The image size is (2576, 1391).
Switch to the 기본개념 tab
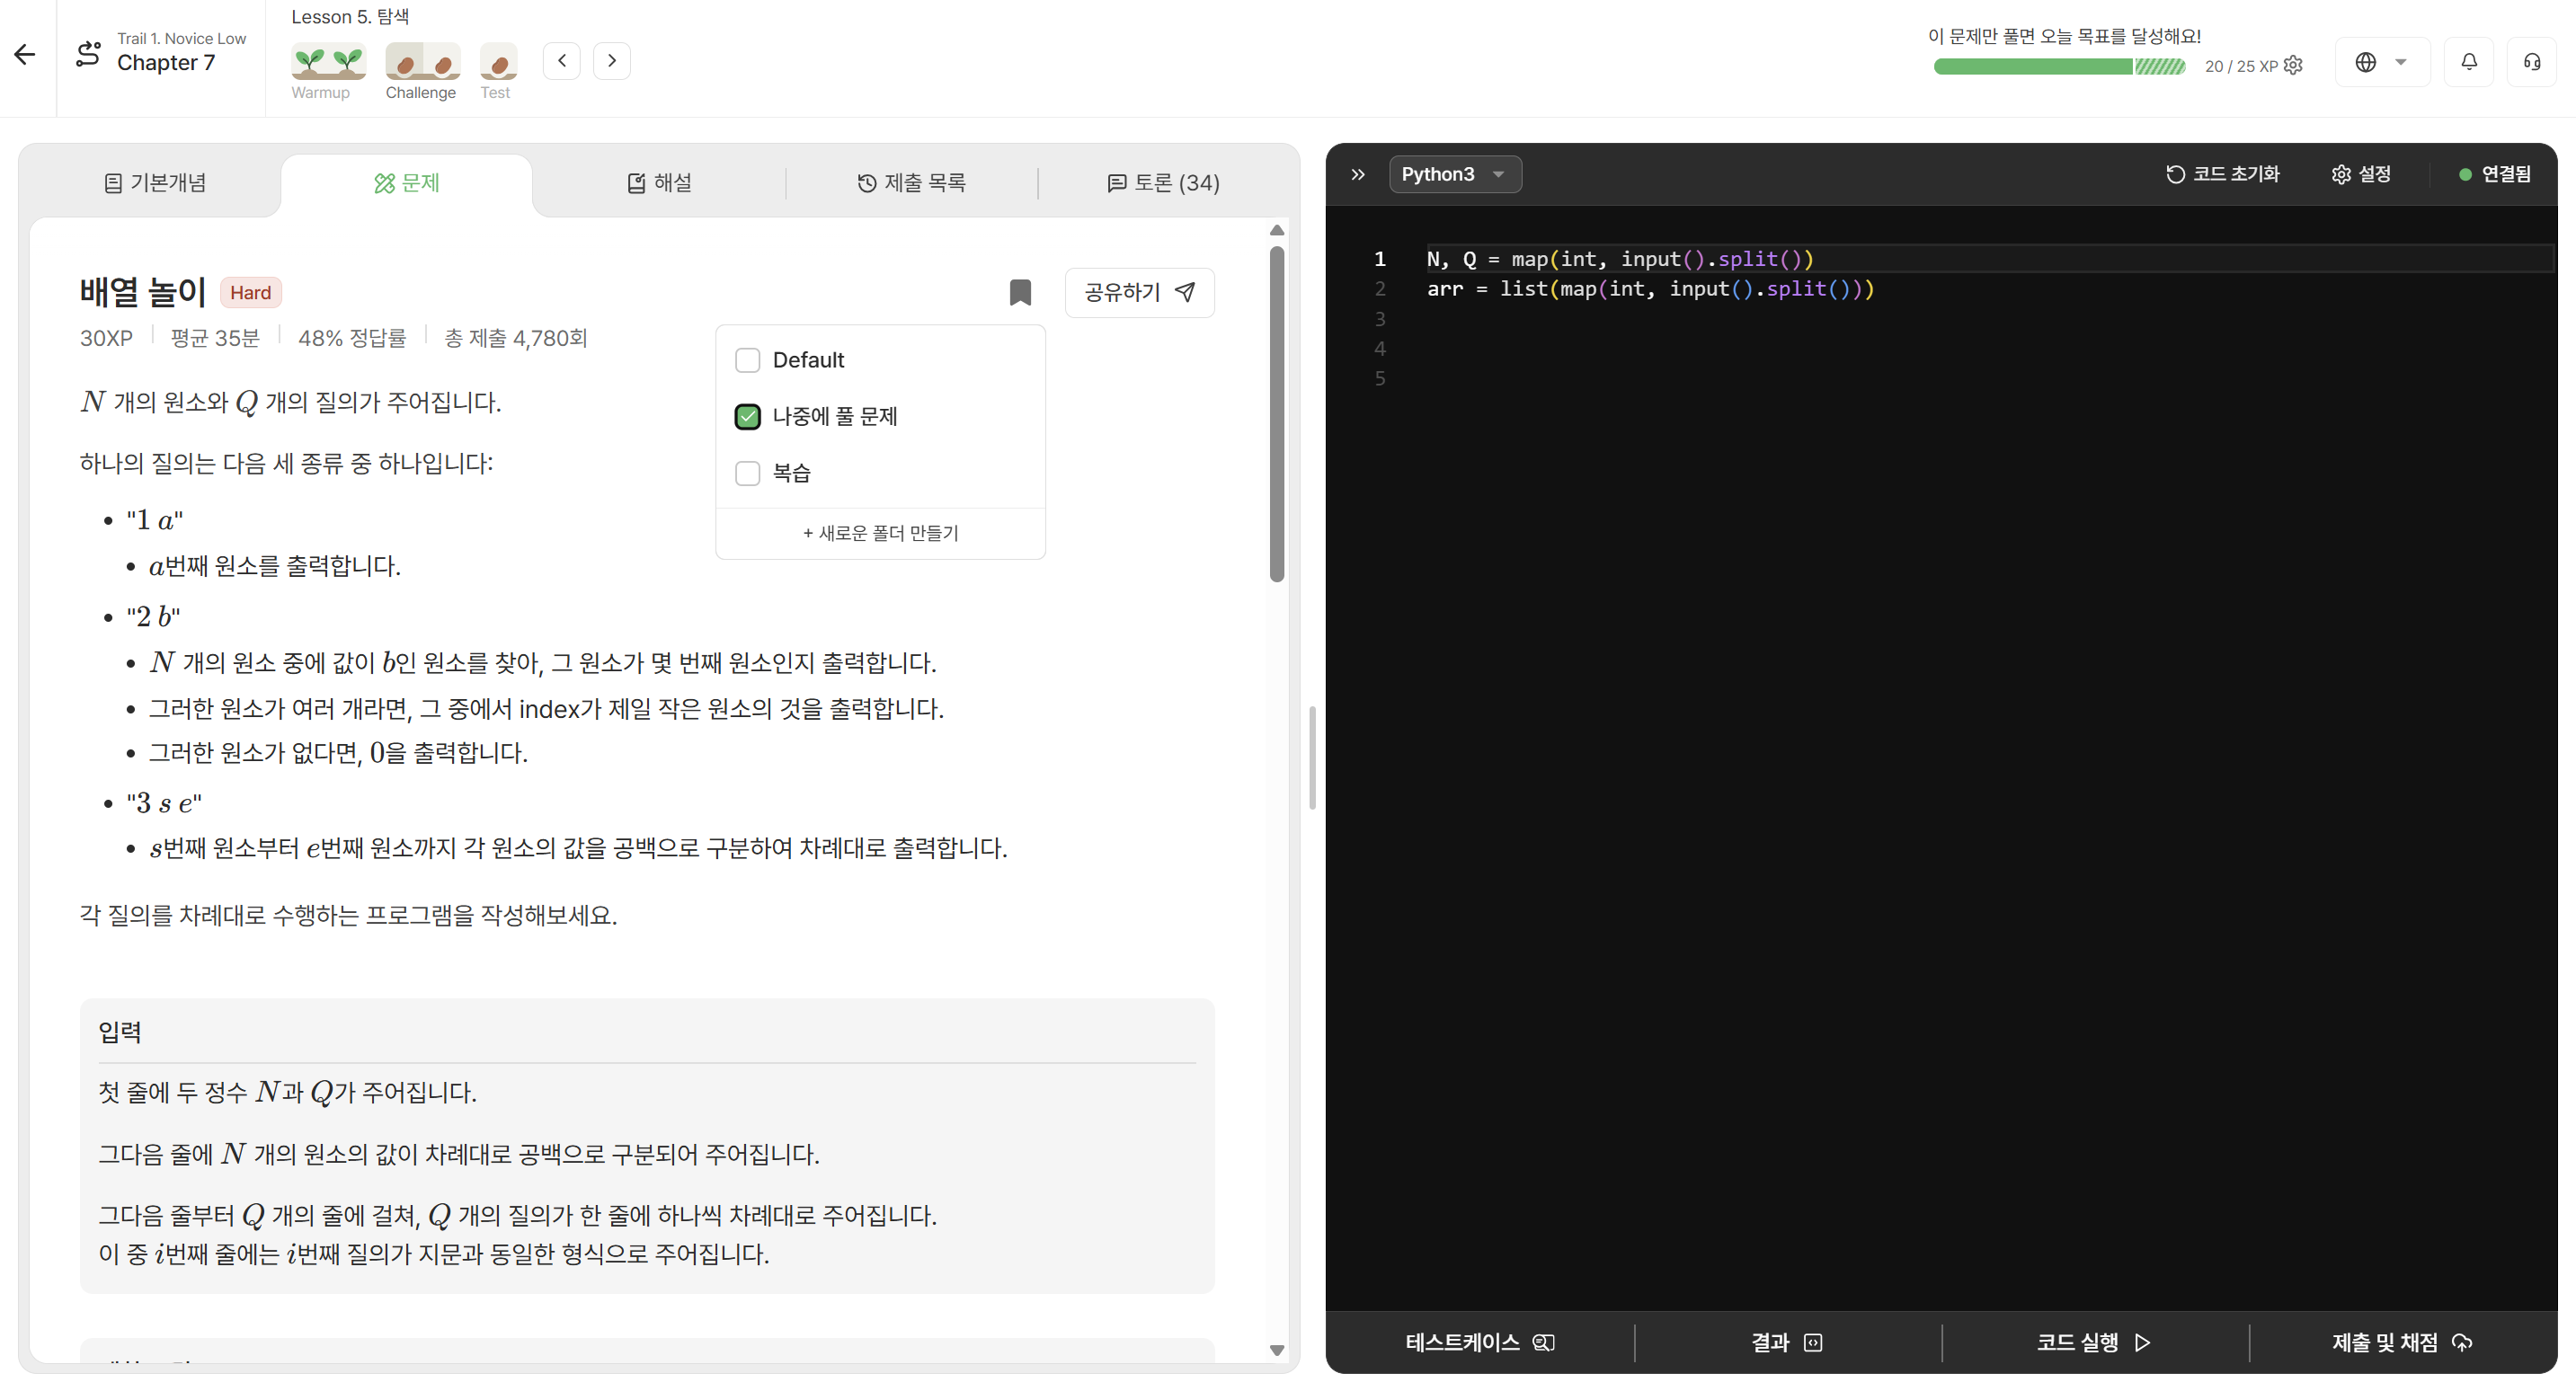(155, 182)
